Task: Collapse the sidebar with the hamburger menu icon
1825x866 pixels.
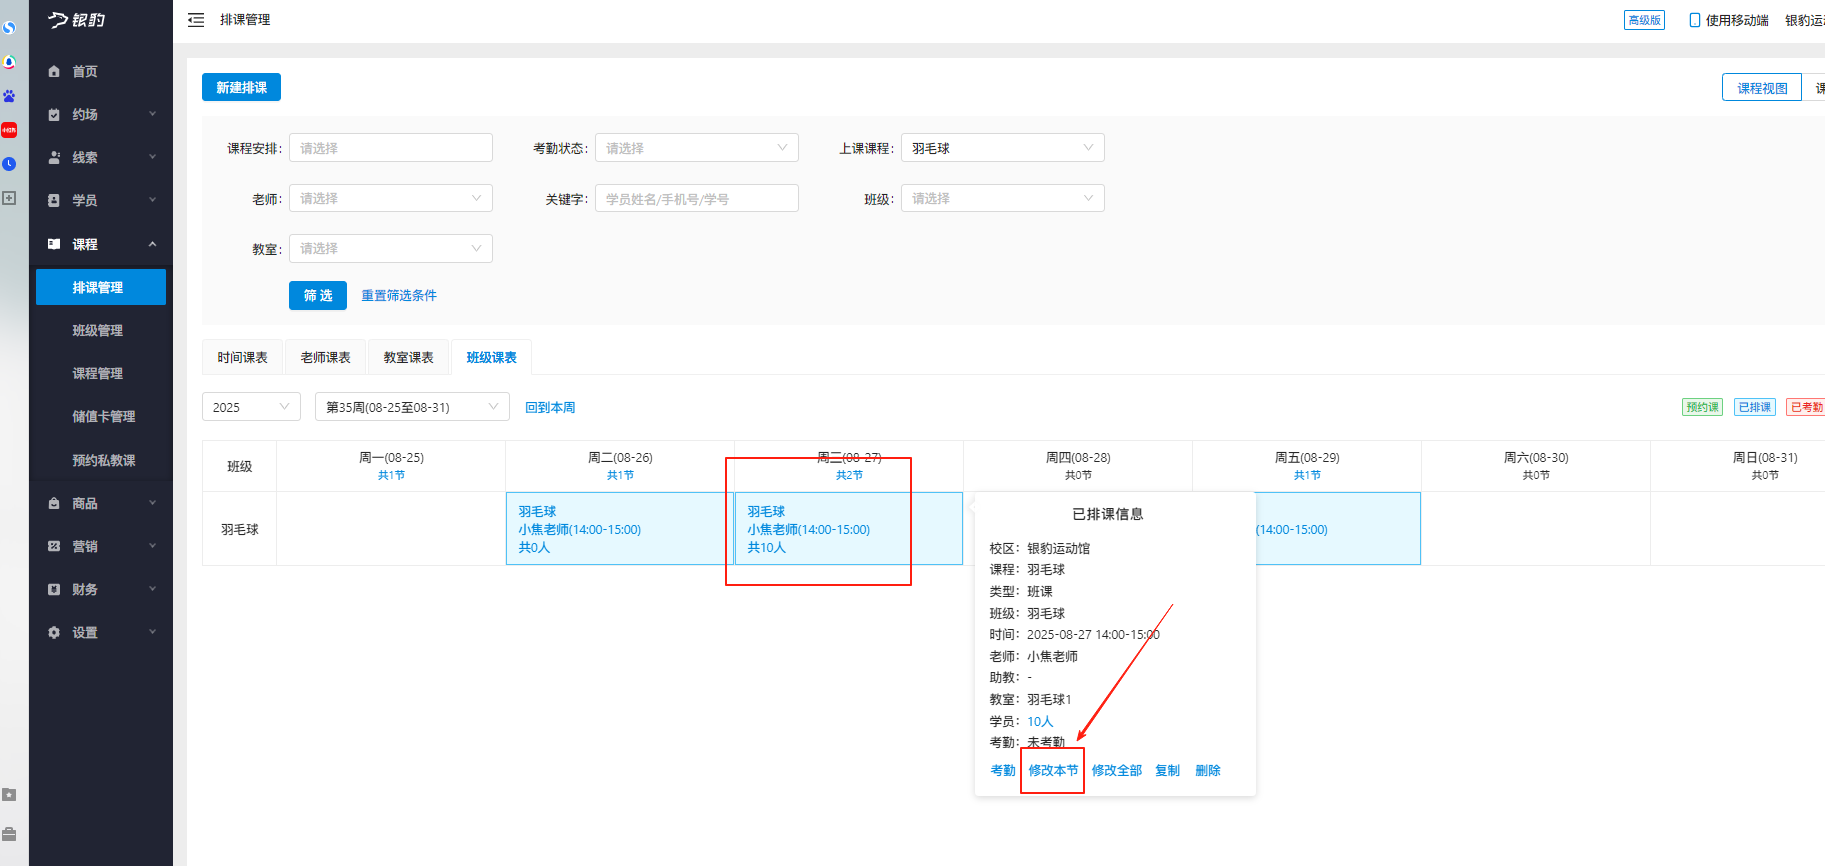Action: (196, 20)
